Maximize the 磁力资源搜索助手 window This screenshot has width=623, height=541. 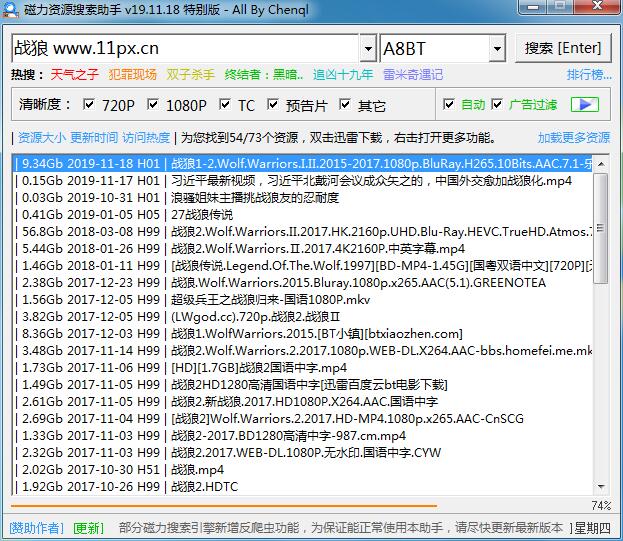(561, 7)
